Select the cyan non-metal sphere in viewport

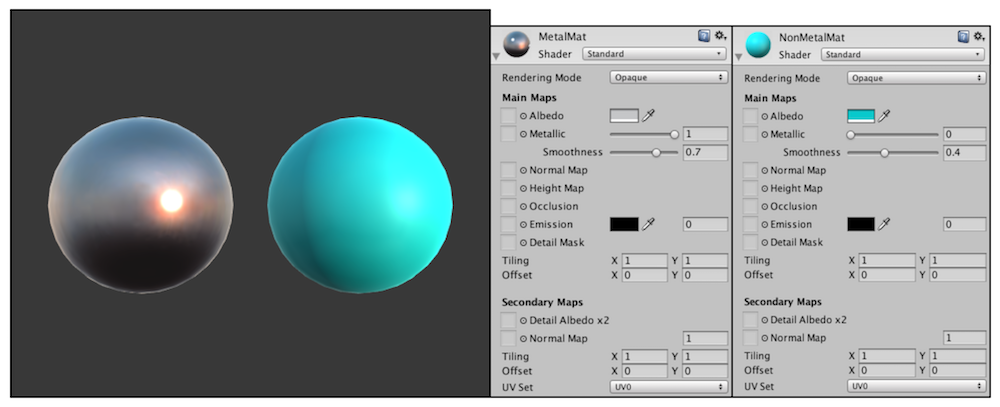(360, 205)
